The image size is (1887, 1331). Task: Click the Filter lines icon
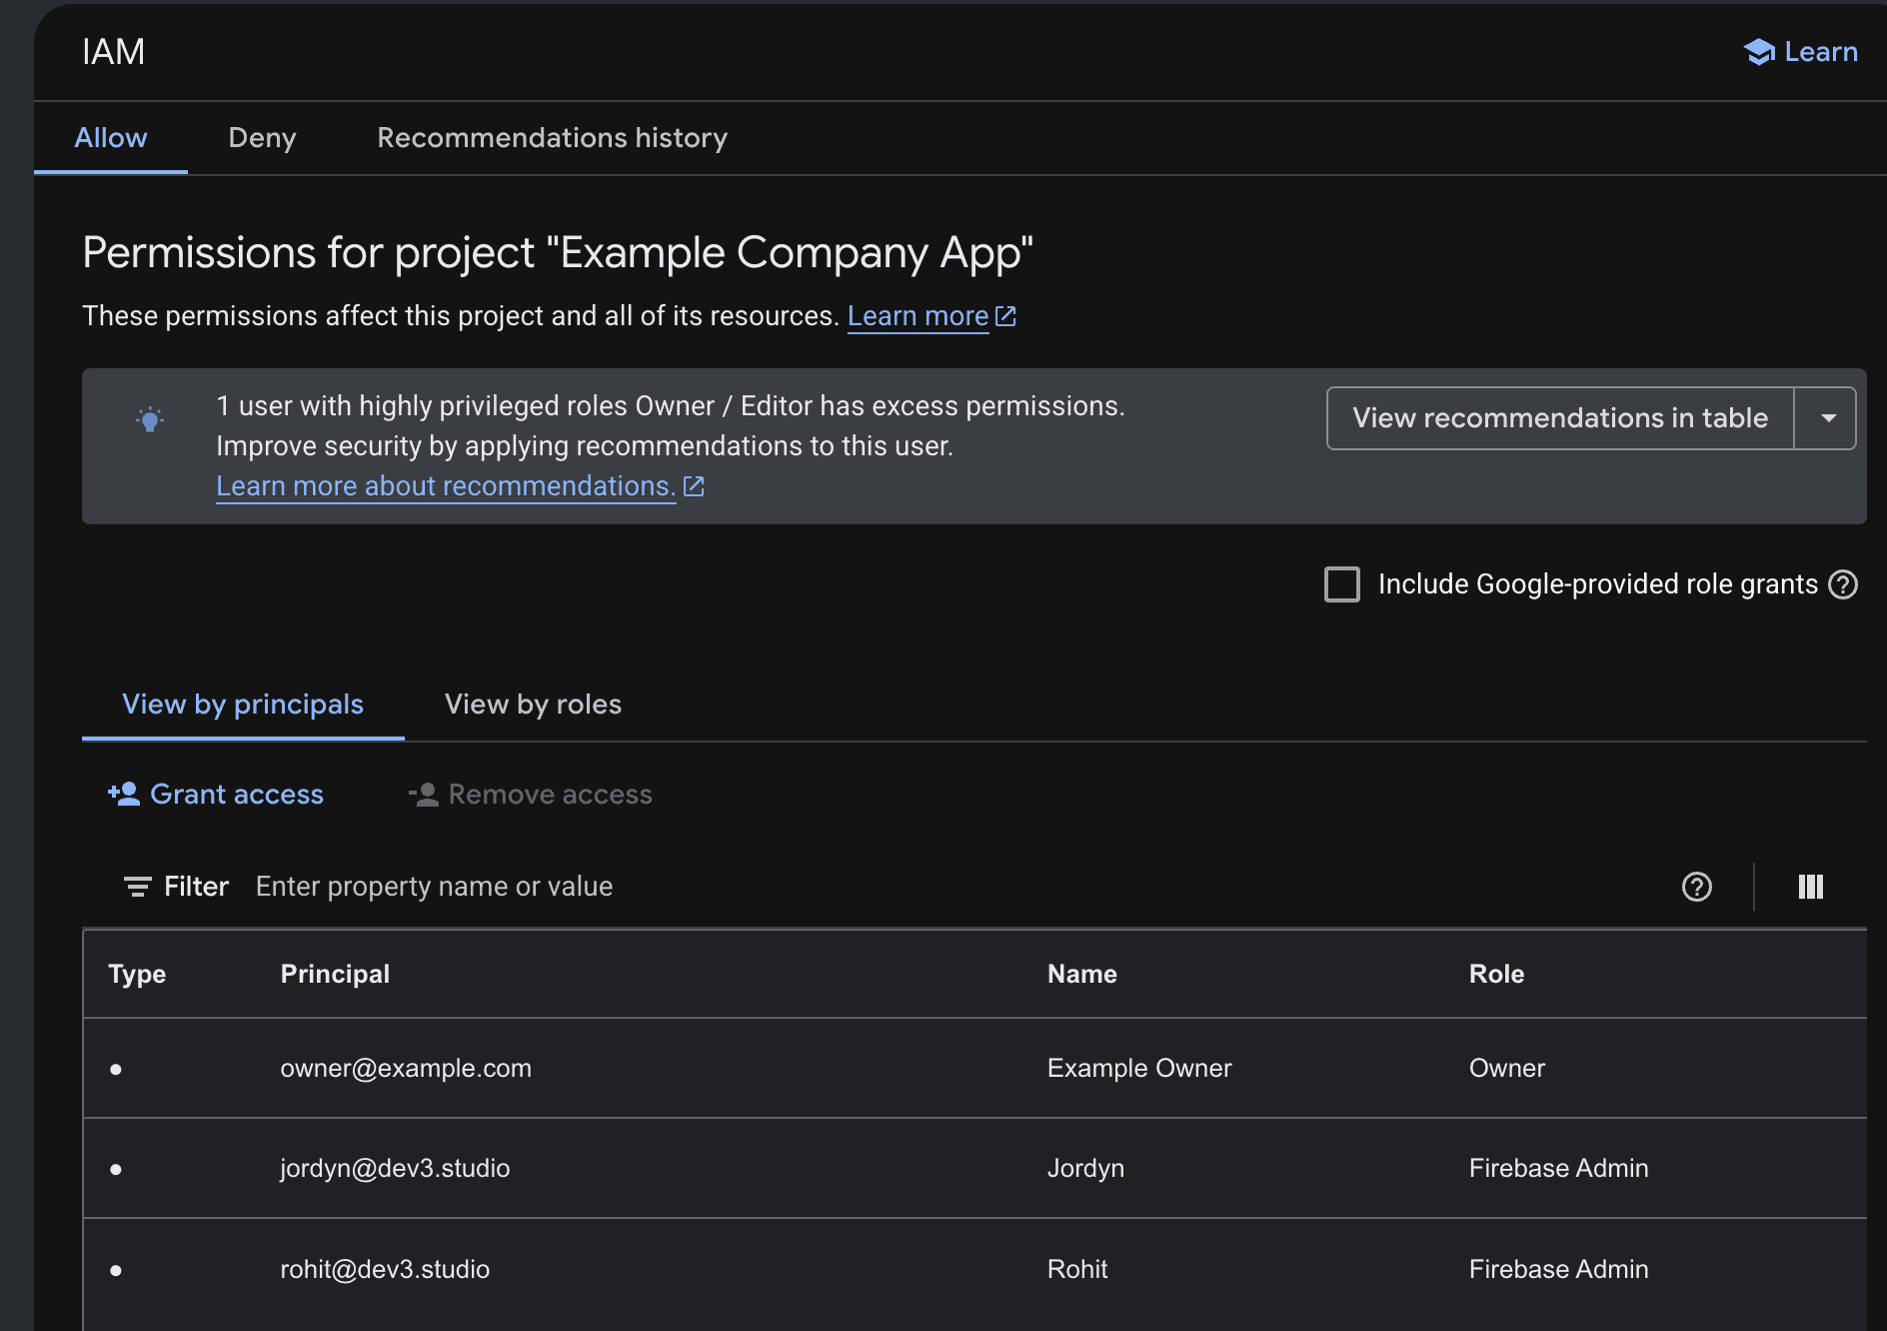[x=137, y=887]
